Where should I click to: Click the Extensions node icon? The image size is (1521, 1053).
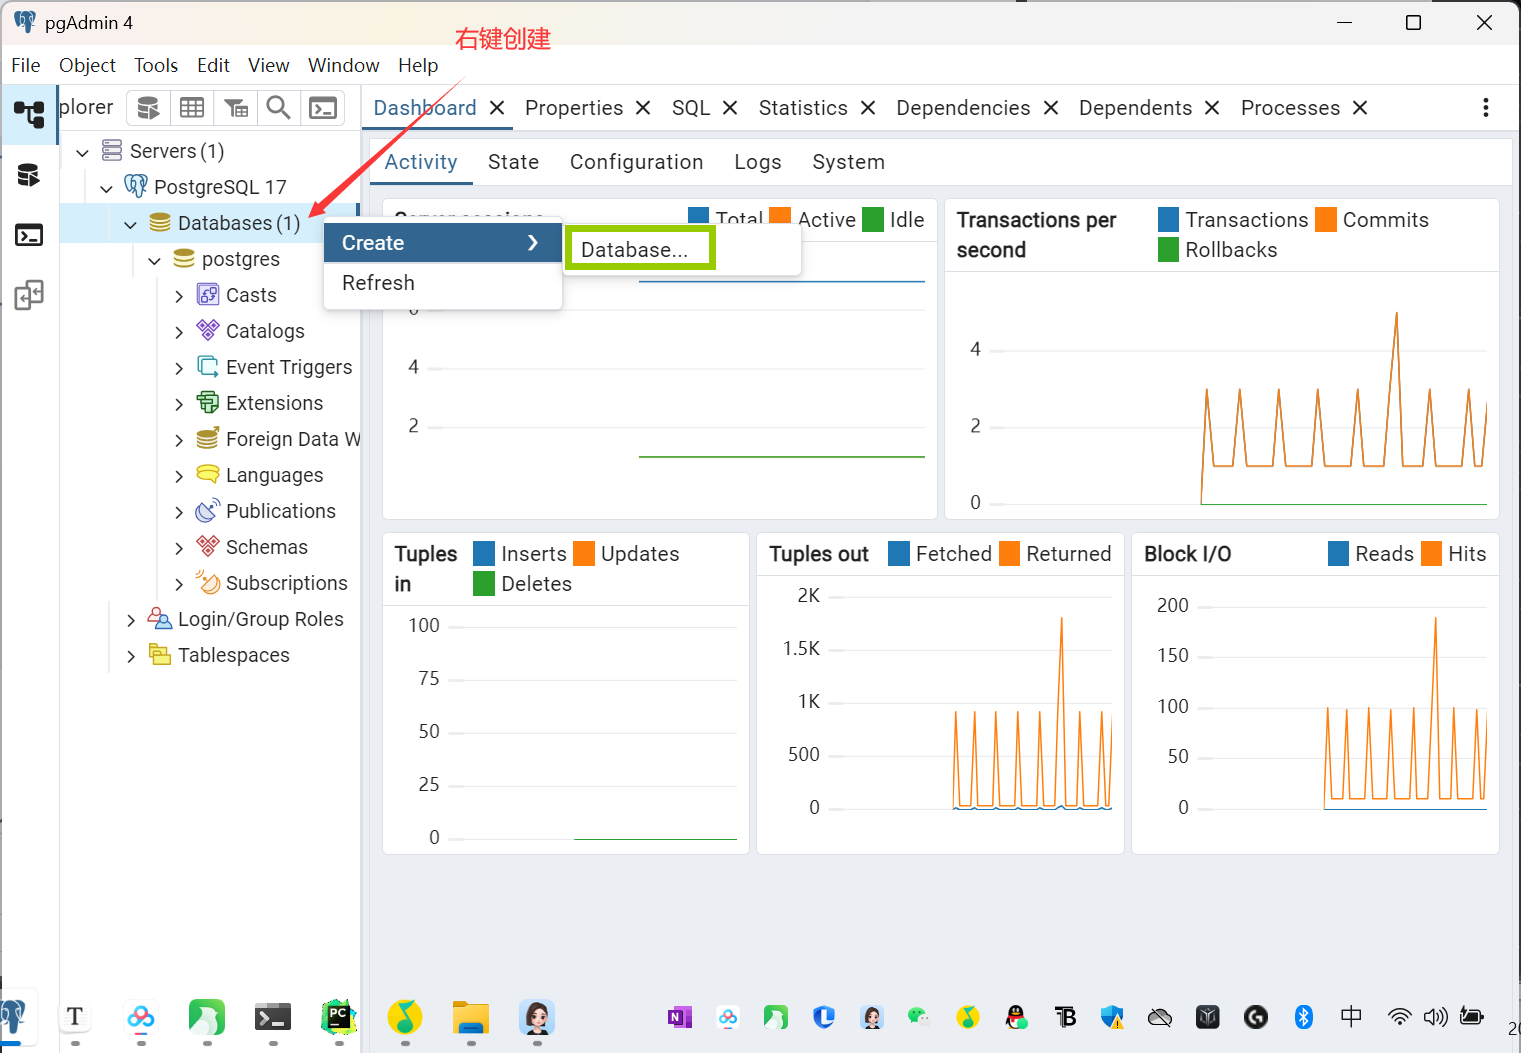208,402
